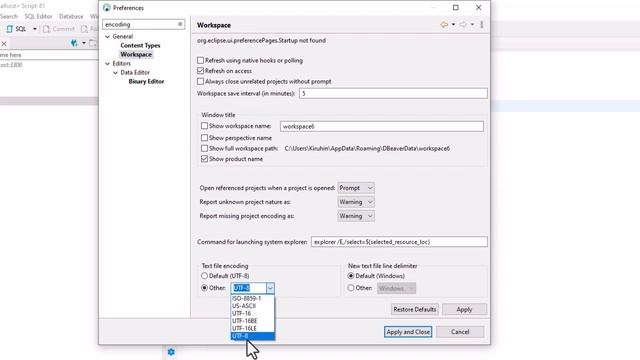Collapse the Editors tree node
The image size is (640, 360).
(x=108, y=64)
